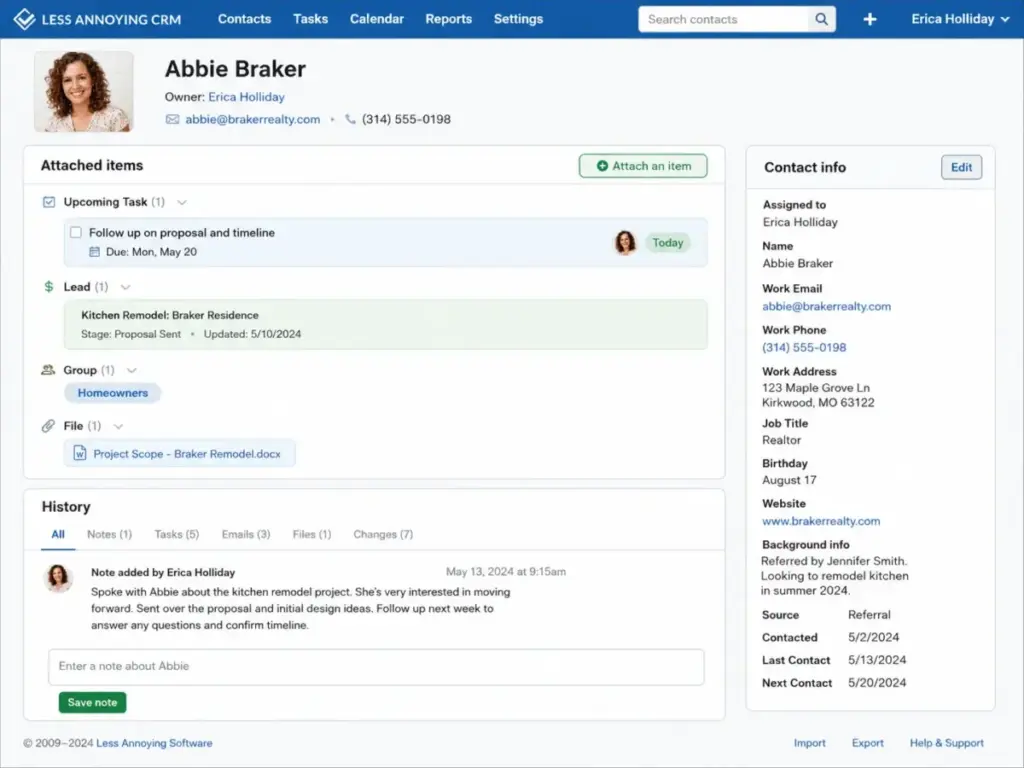Collapse the Lead section chevron
The width and height of the screenshot is (1024, 768).
click(125, 287)
